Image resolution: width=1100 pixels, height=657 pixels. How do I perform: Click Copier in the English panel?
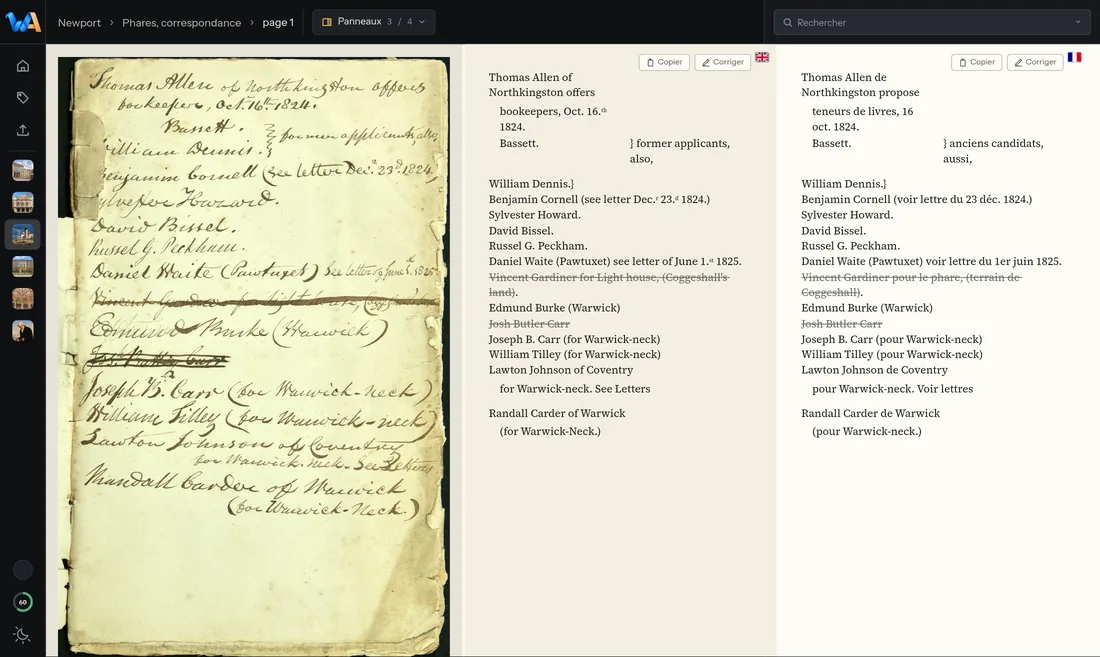point(664,62)
